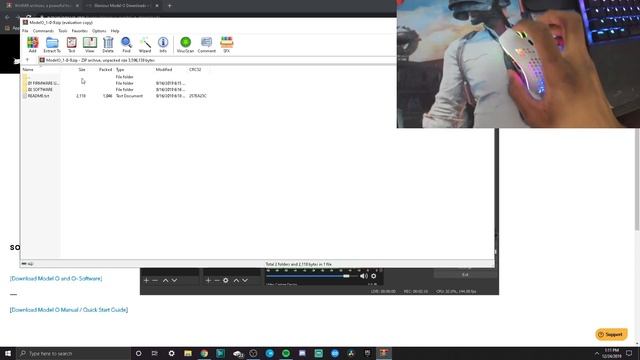Viewport: 640px width, 360px height.
Task: Open the Favorites menu
Action: click(x=80, y=31)
